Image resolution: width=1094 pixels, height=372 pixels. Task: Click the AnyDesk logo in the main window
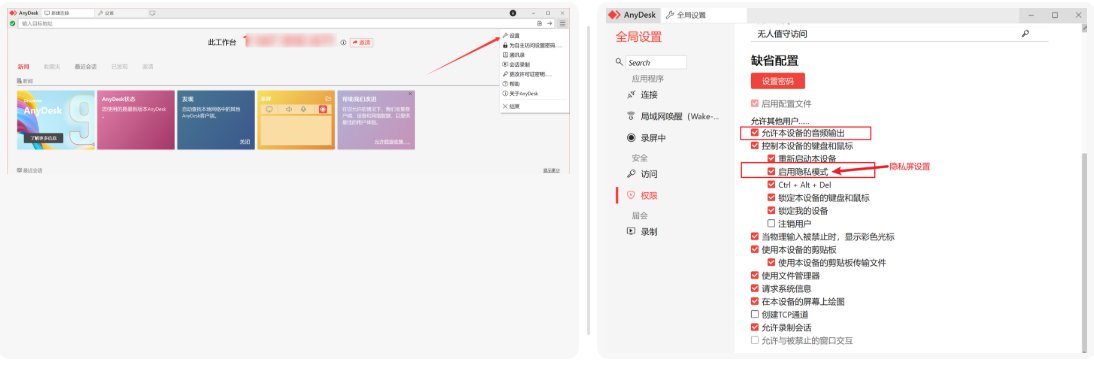tap(13, 13)
